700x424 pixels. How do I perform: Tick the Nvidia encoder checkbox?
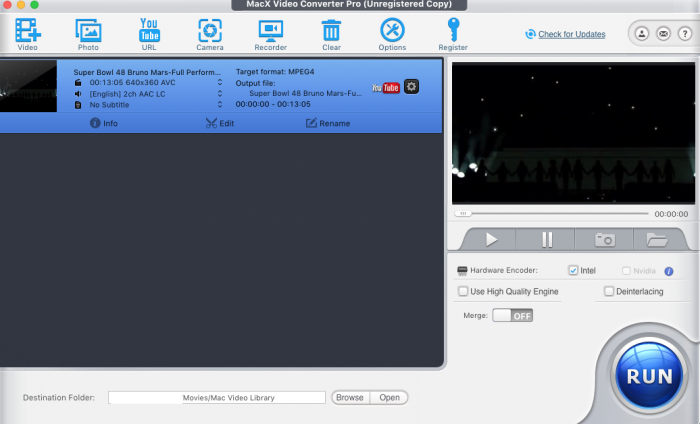(x=626, y=271)
